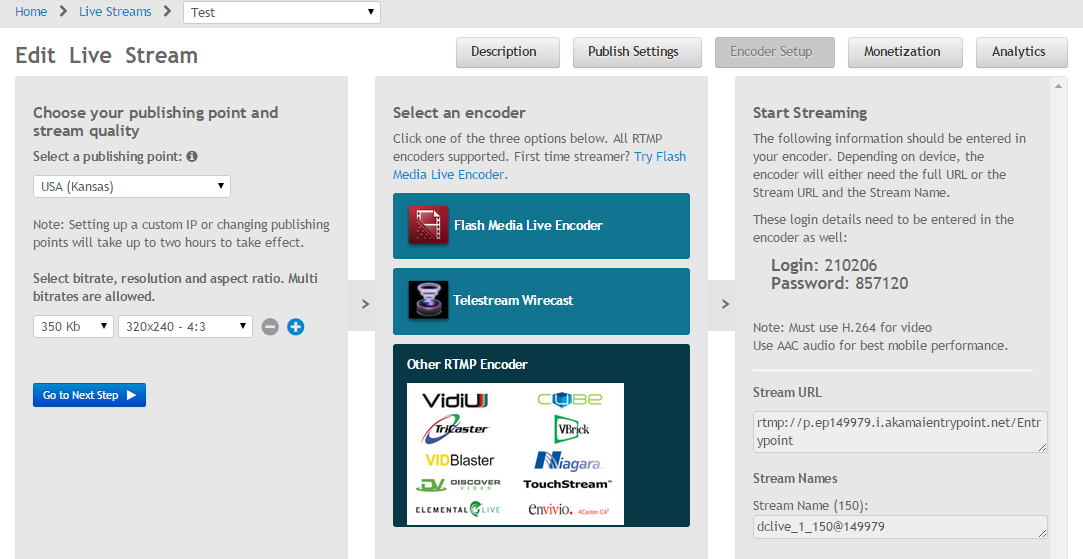Click the Go to Next Step button
Screen dimensions: 1083x559
point(89,395)
